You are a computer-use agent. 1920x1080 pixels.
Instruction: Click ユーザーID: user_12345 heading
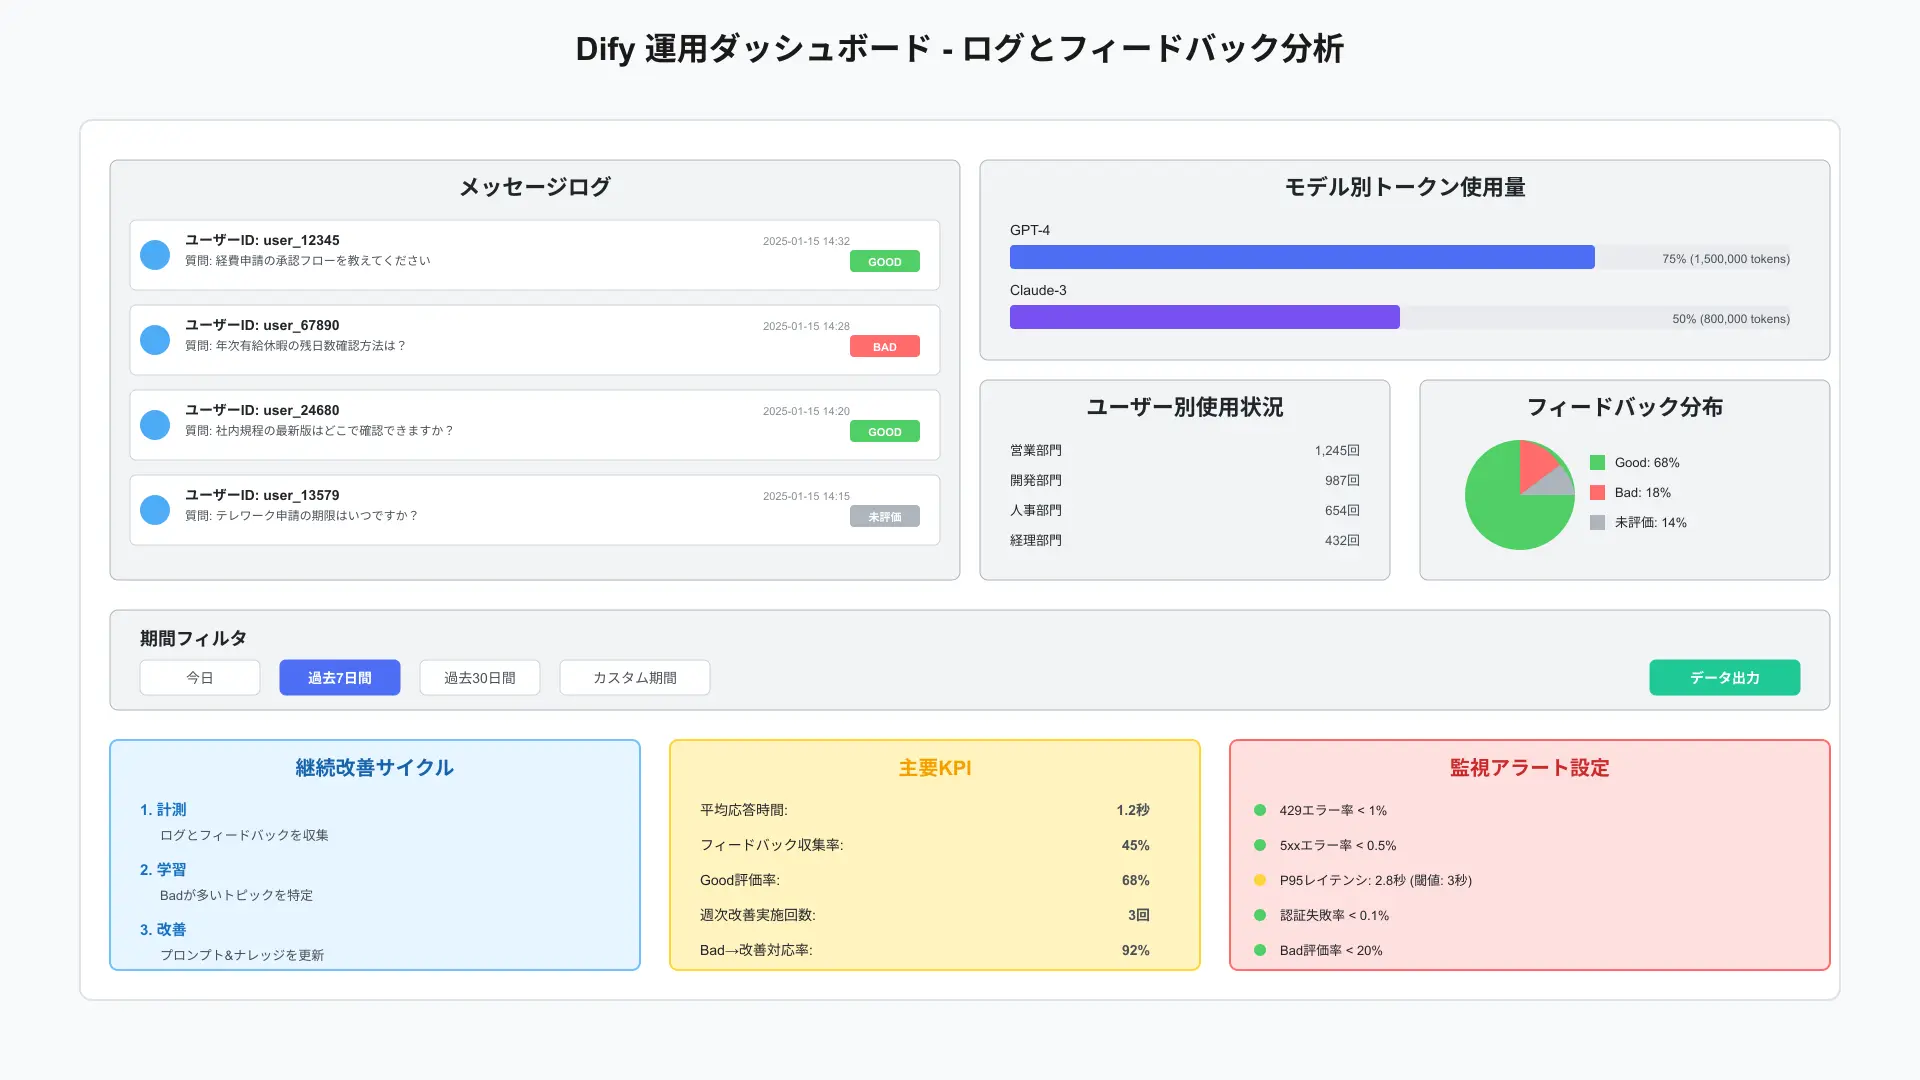(x=262, y=240)
